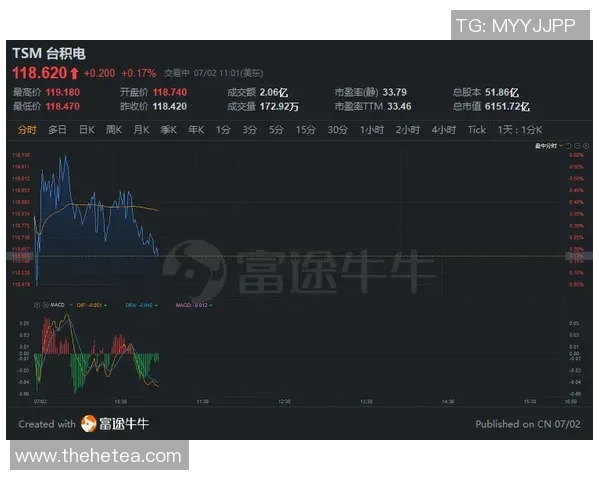Click the www.thehetea.com link
This screenshot has height=480, width=600.
[99, 456]
